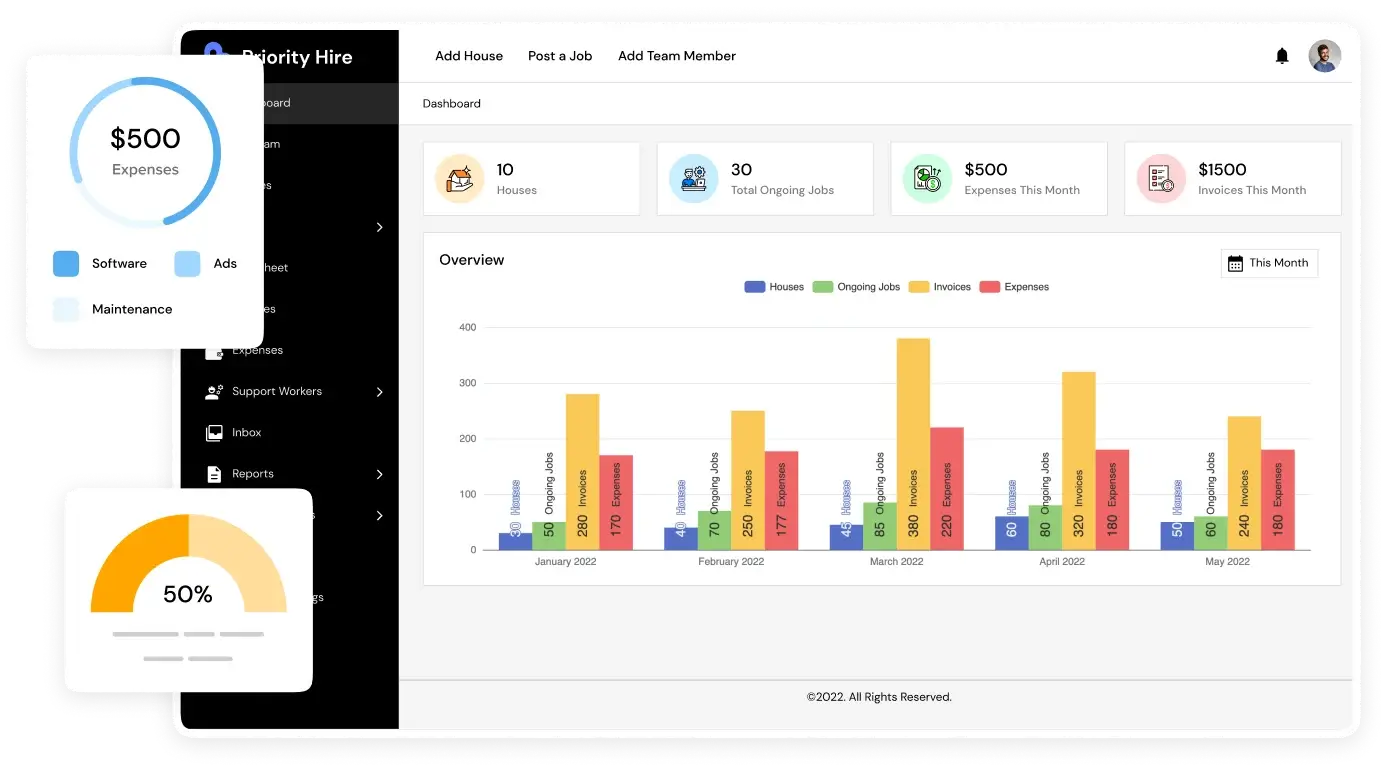The image size is (1386, 768).
Task: Click the Add Team Member link
Action: tap(677, 56)
